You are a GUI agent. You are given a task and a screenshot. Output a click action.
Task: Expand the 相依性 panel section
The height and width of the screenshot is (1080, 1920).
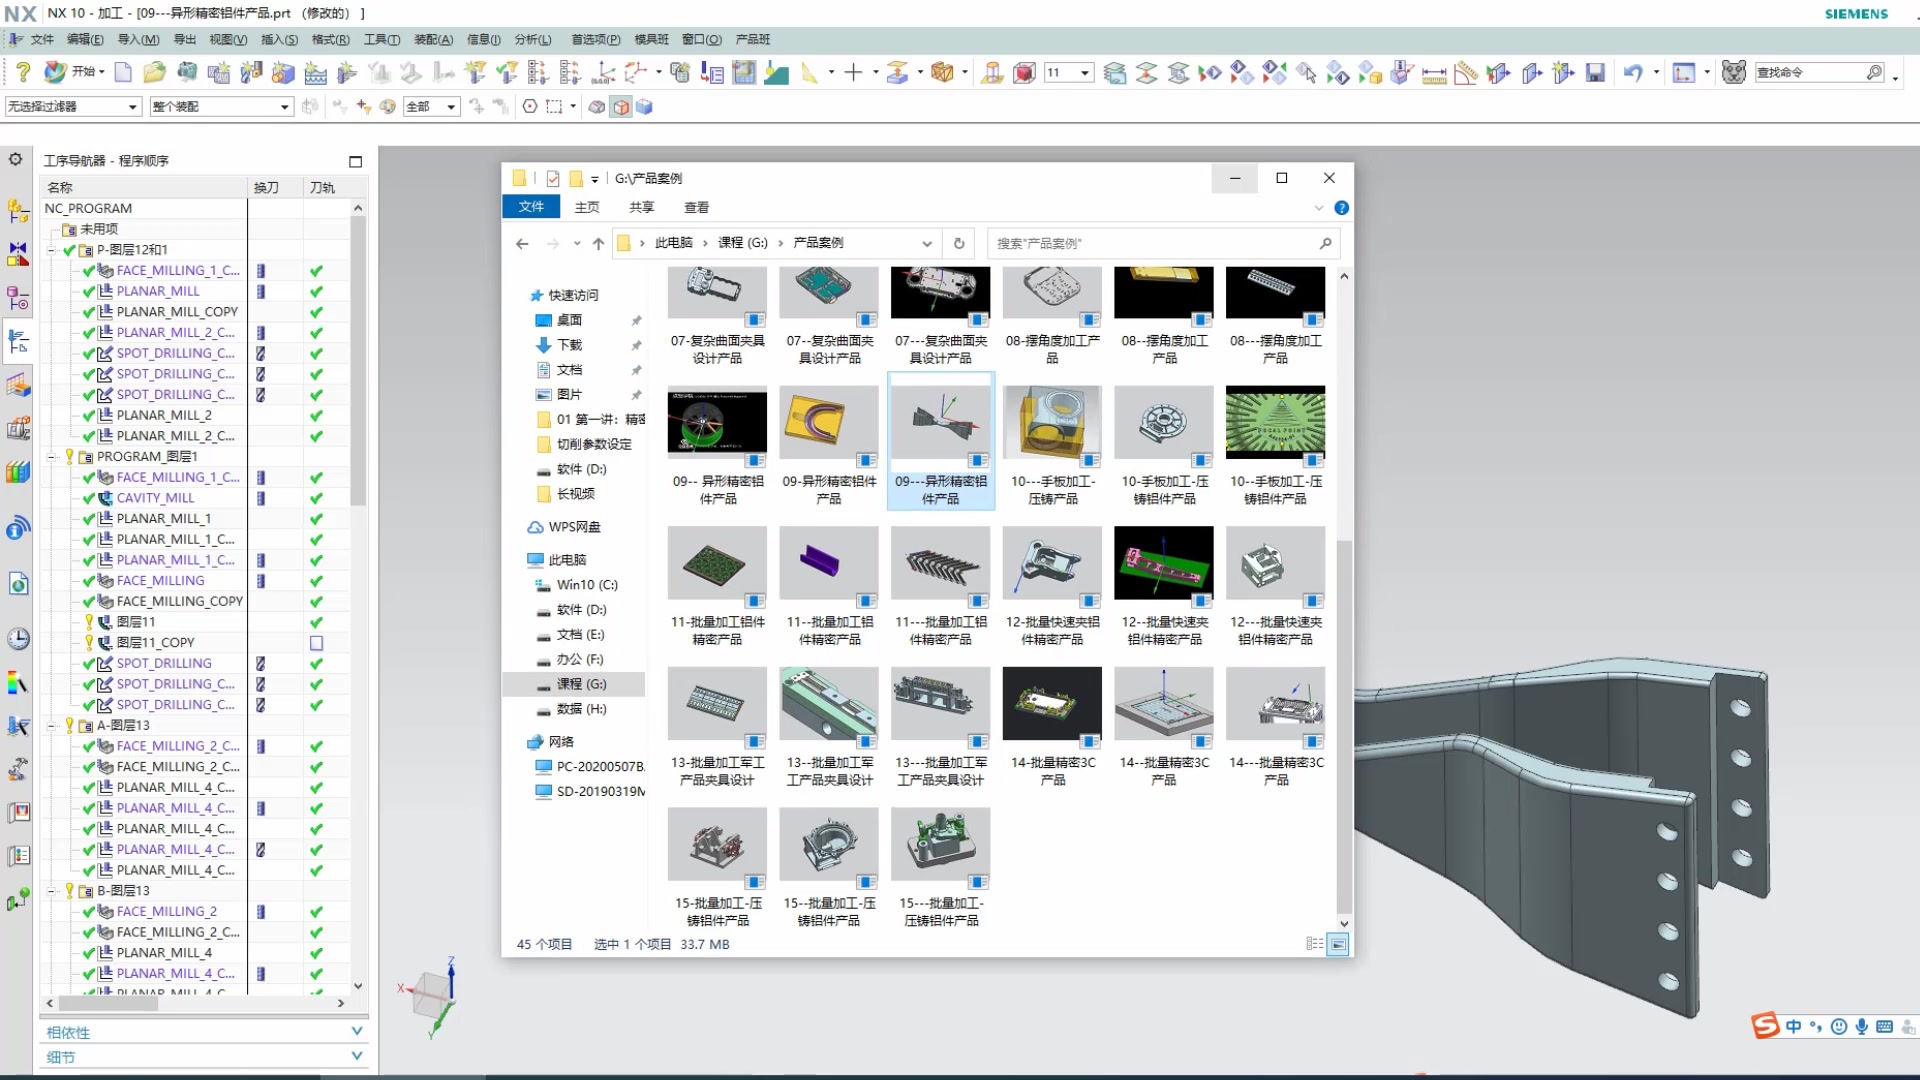pos(357,1031)
